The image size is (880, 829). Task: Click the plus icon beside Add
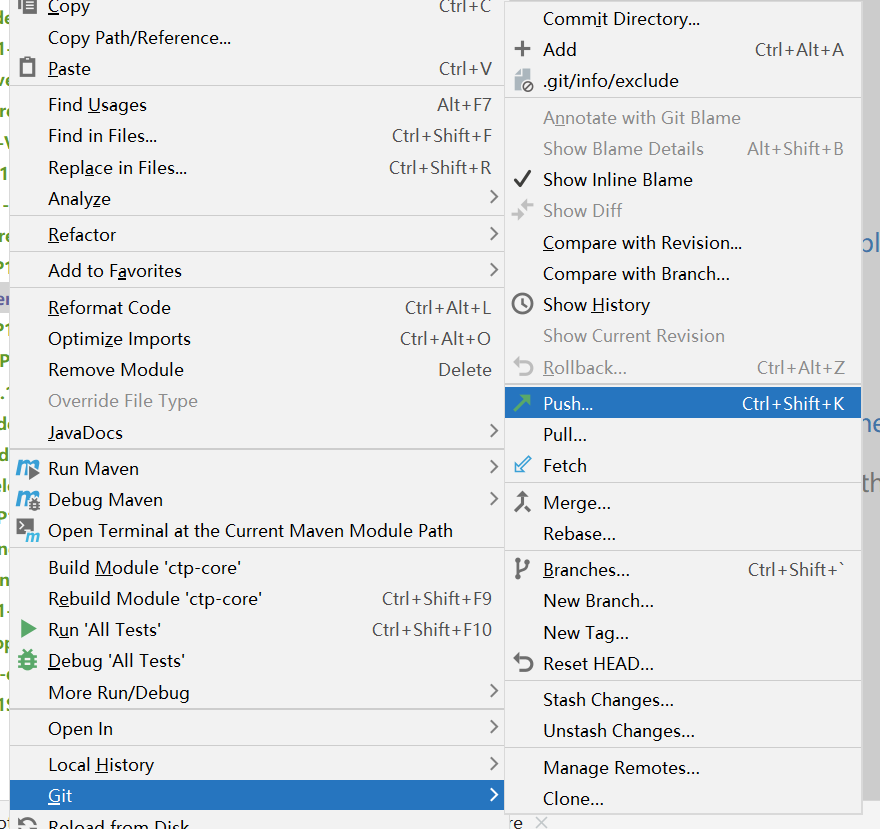(522, 50)
